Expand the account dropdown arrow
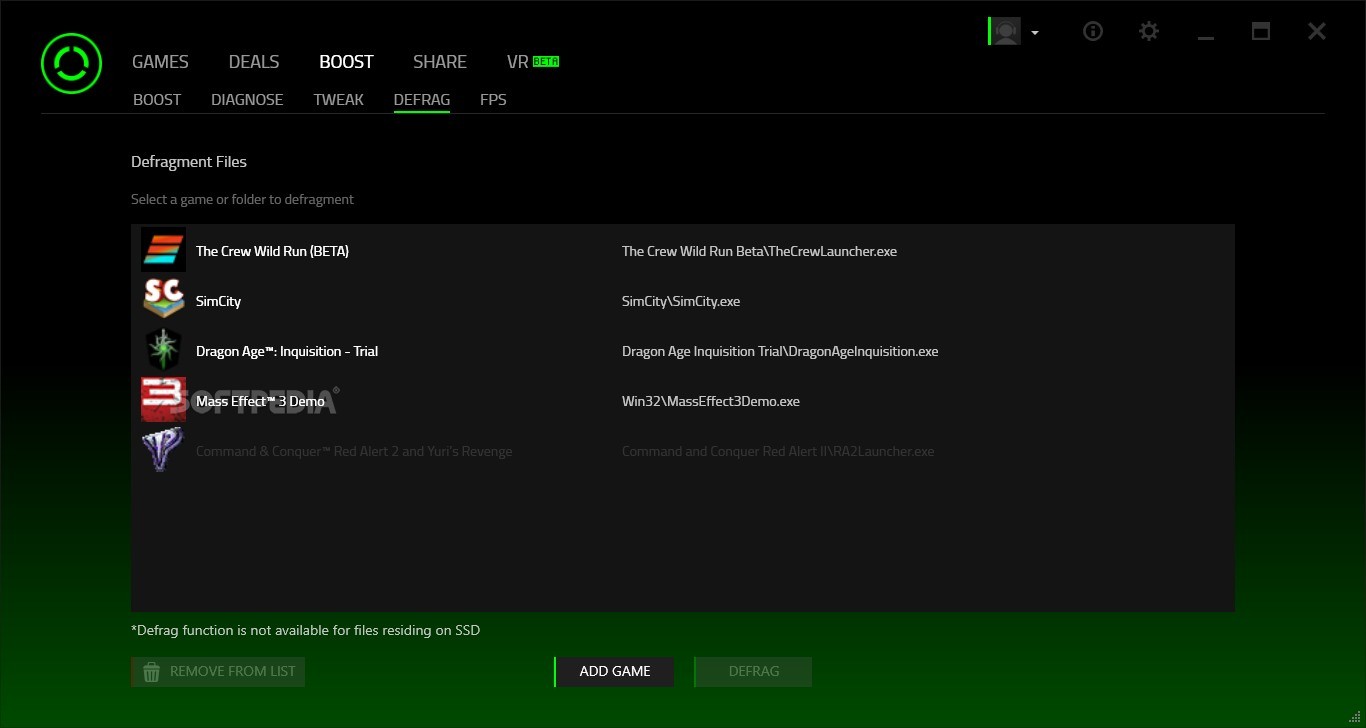Screen dimensions: 1366x728 [x=1035, y=33]
